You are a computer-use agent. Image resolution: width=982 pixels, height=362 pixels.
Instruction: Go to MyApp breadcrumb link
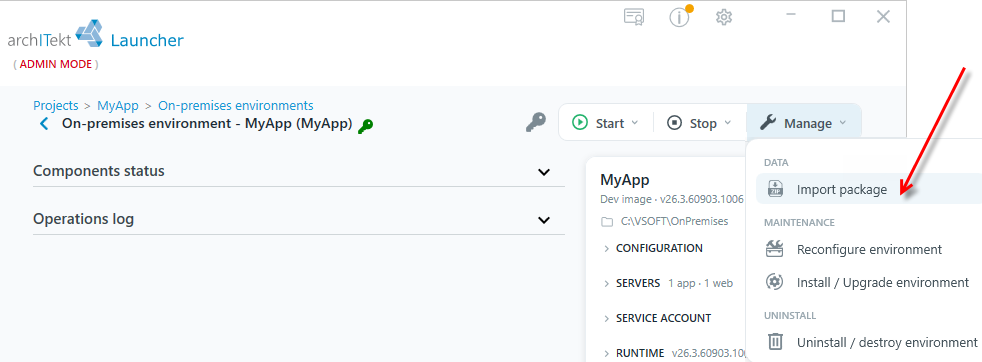pos(118,106)
